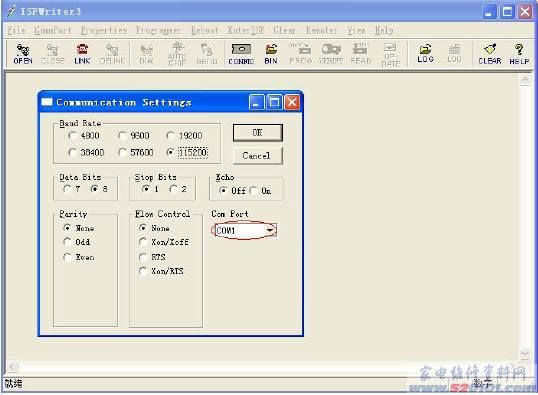
Task: Click the CLEAR toolbar icon
Action: point(490,54)
